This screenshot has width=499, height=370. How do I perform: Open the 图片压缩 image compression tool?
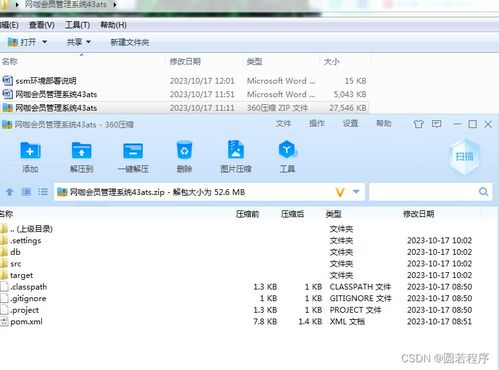236,150
